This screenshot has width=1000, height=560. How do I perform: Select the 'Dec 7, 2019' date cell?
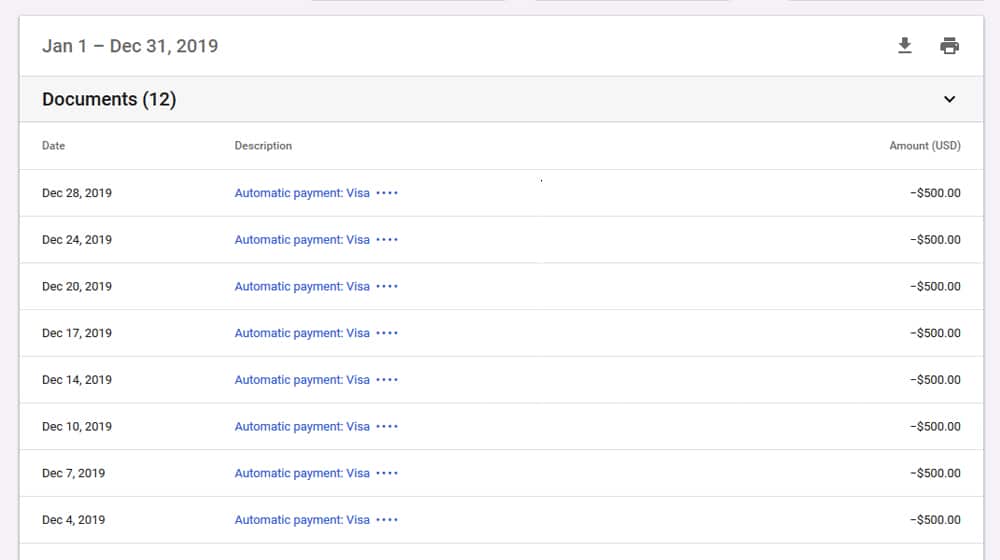(x=73, y=473)
